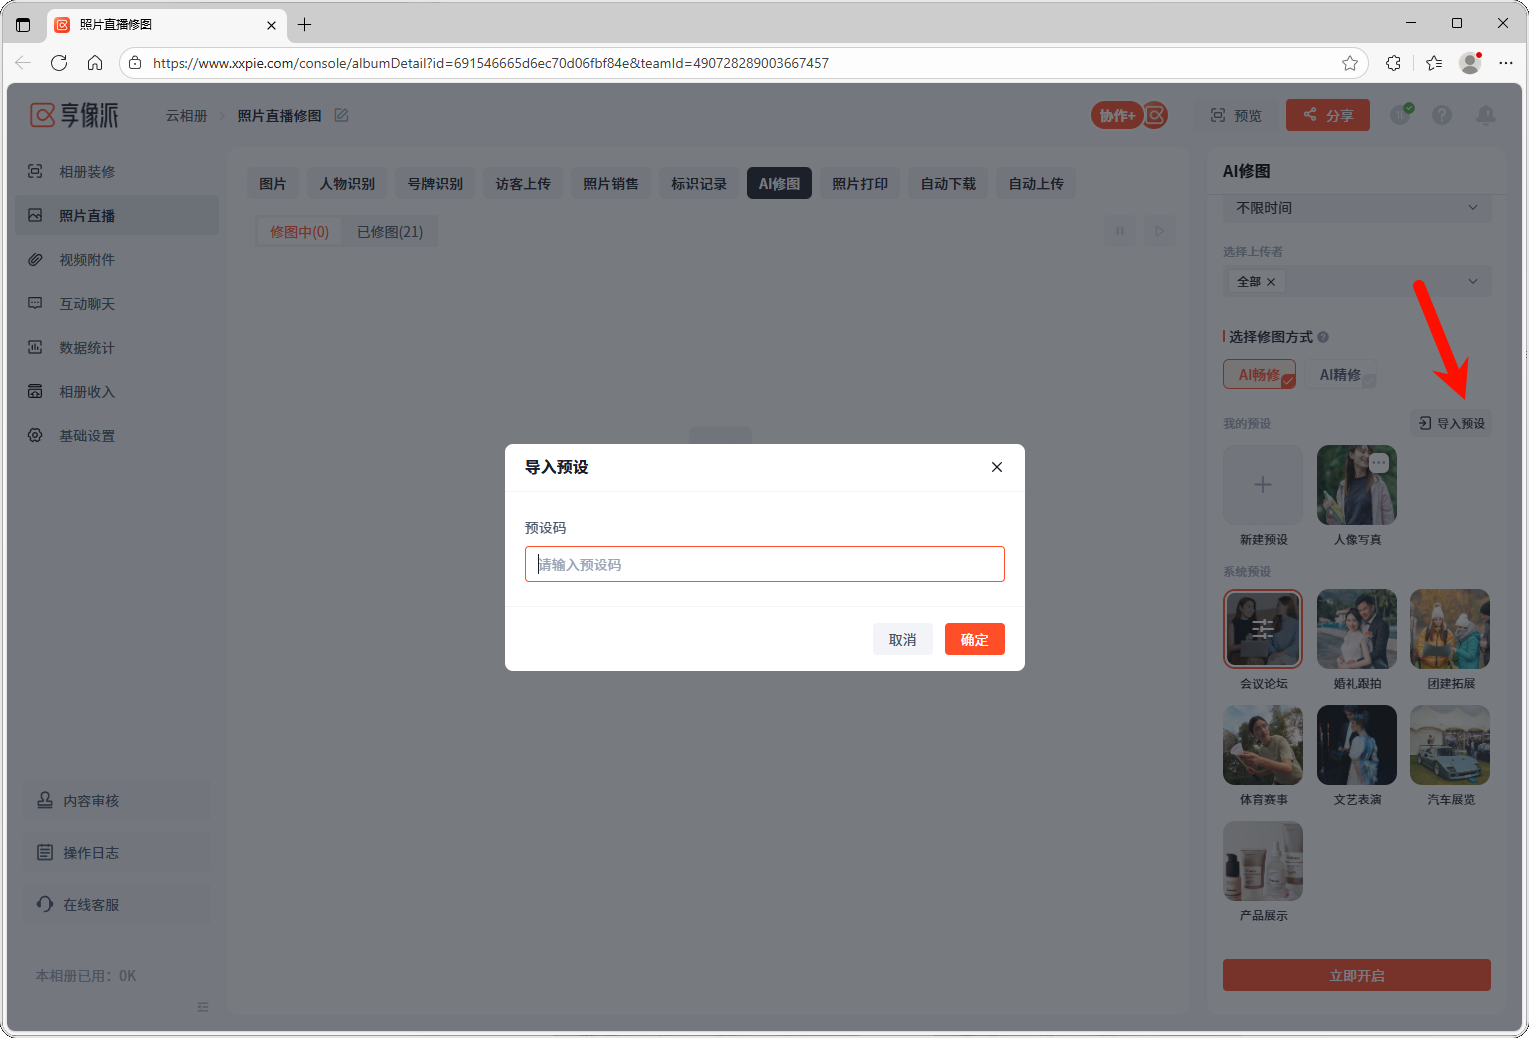Click the edit album name pencil icon

click(x=341, y=116)
